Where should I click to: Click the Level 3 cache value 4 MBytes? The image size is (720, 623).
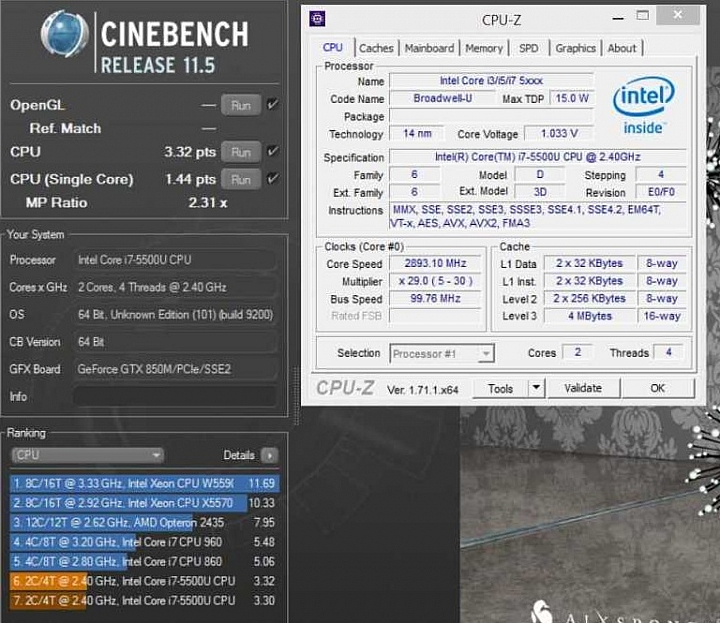point(590,316)
